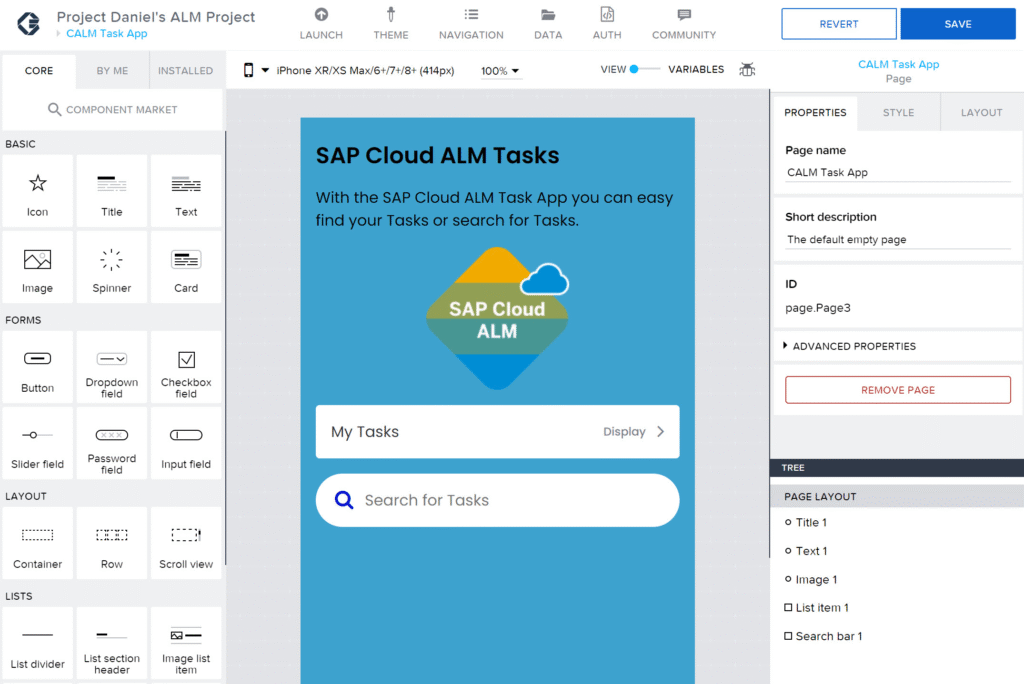Open the Component Market search

(x=112, y=110)
